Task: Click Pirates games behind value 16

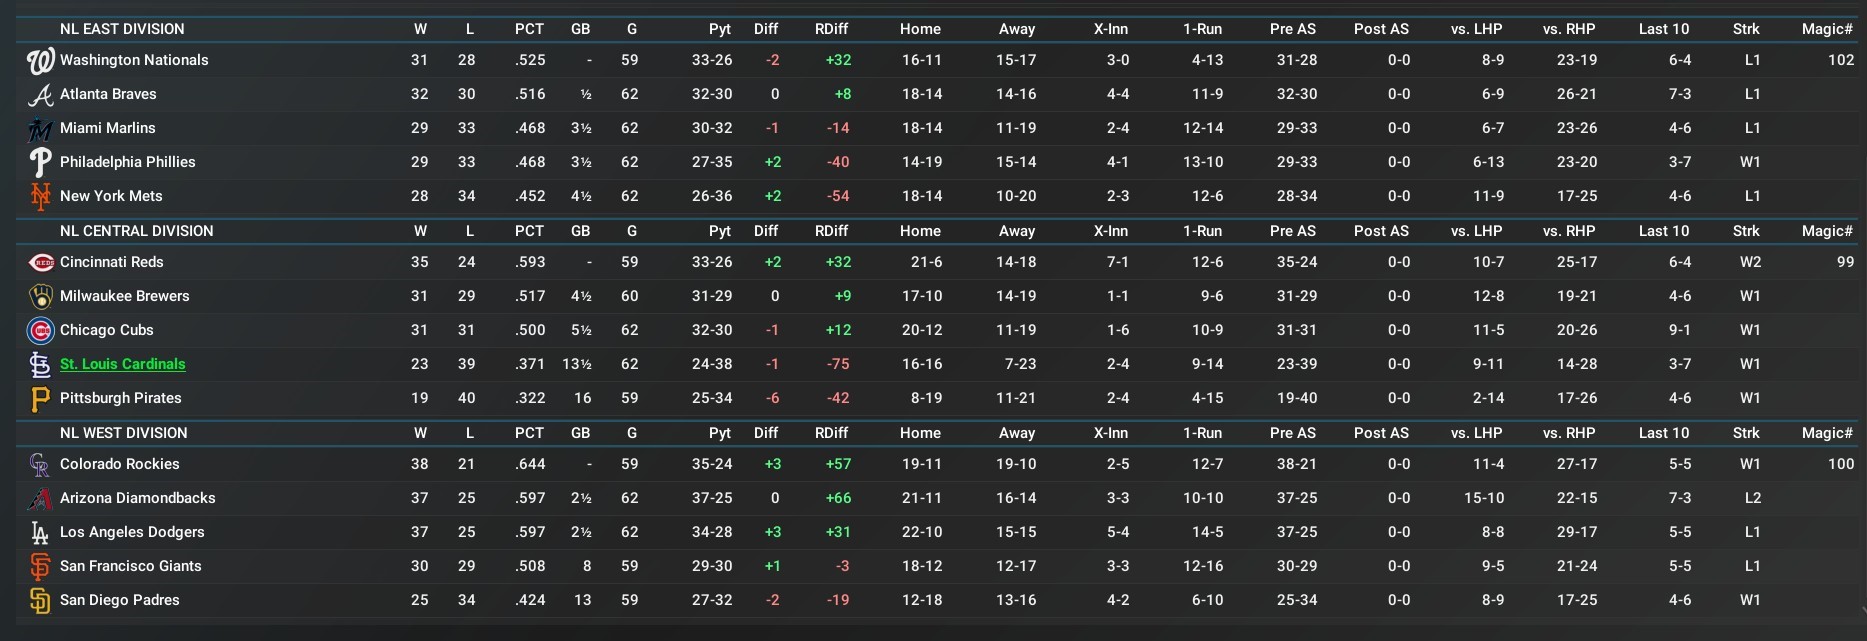Action: click(x=582, y=398)
